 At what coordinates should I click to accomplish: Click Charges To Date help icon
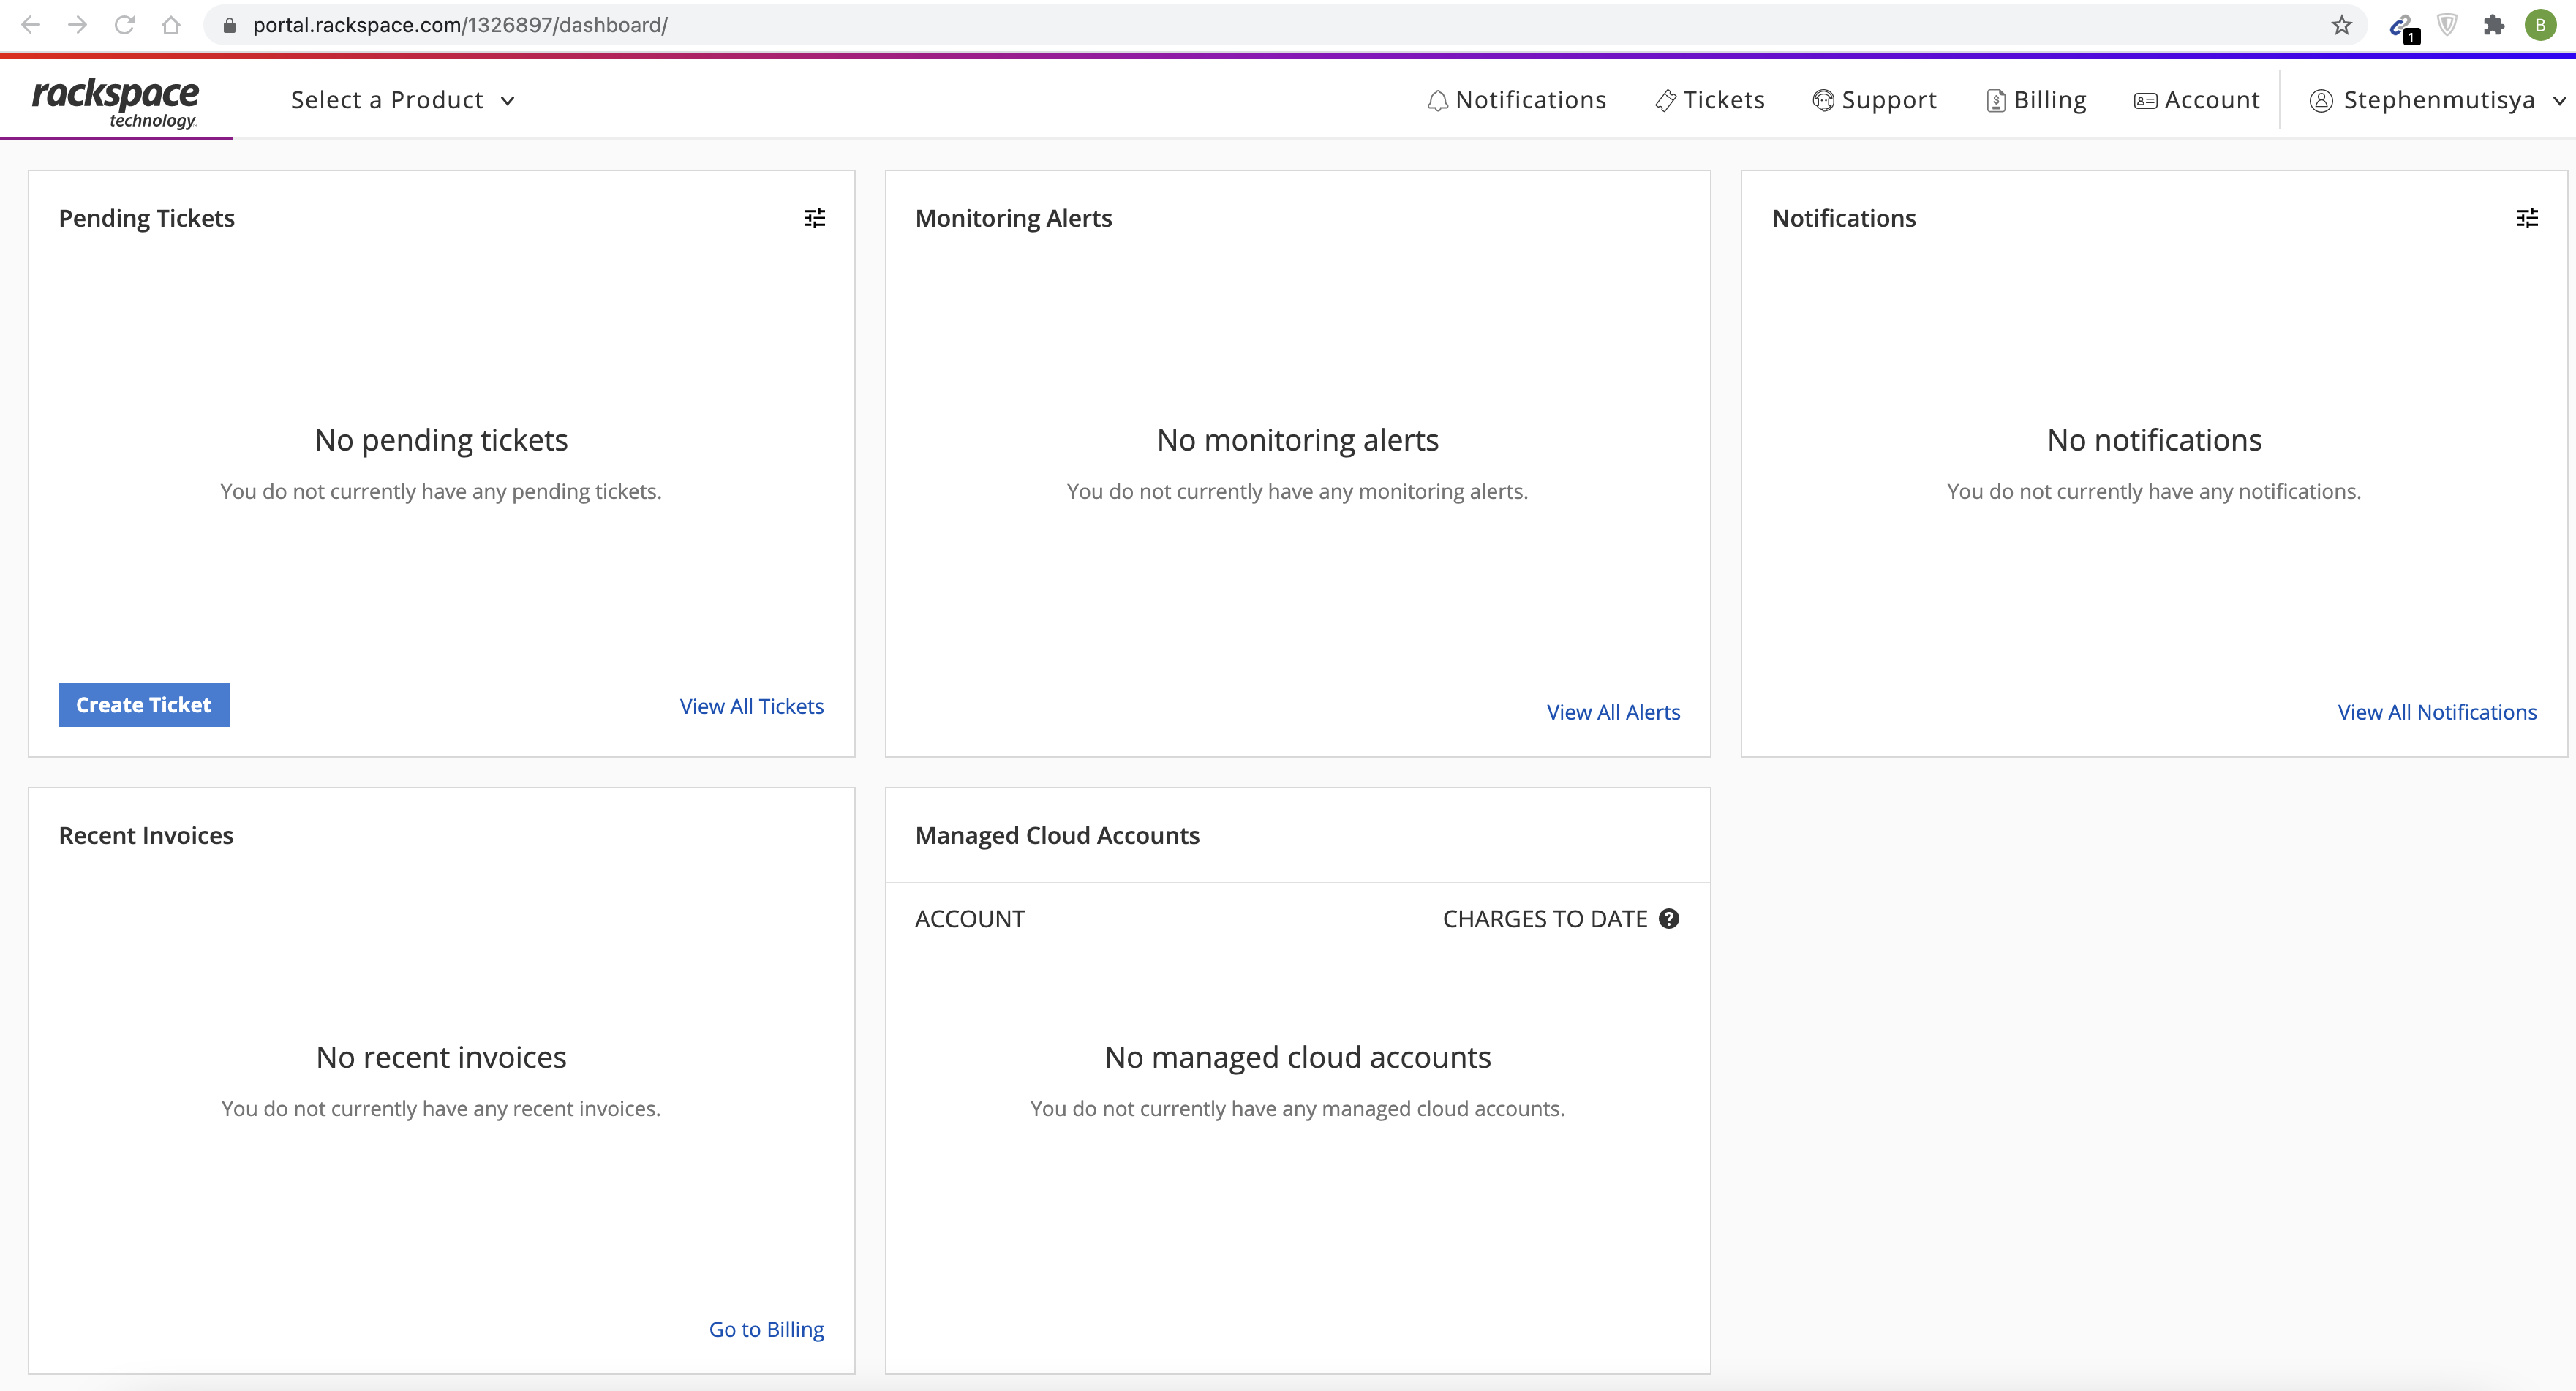pos(1668,918)
